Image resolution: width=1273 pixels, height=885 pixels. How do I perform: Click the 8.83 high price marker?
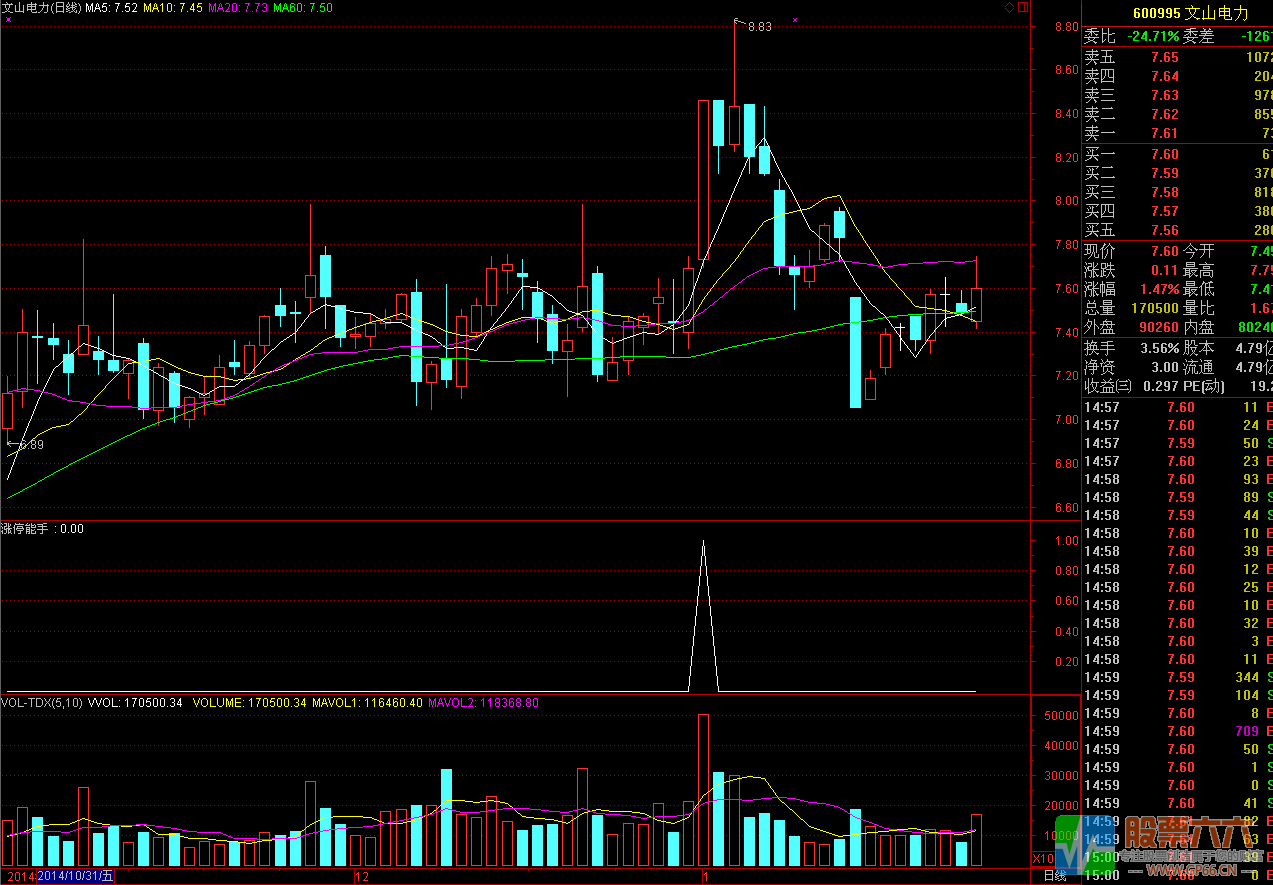click(x=758, y=27)
